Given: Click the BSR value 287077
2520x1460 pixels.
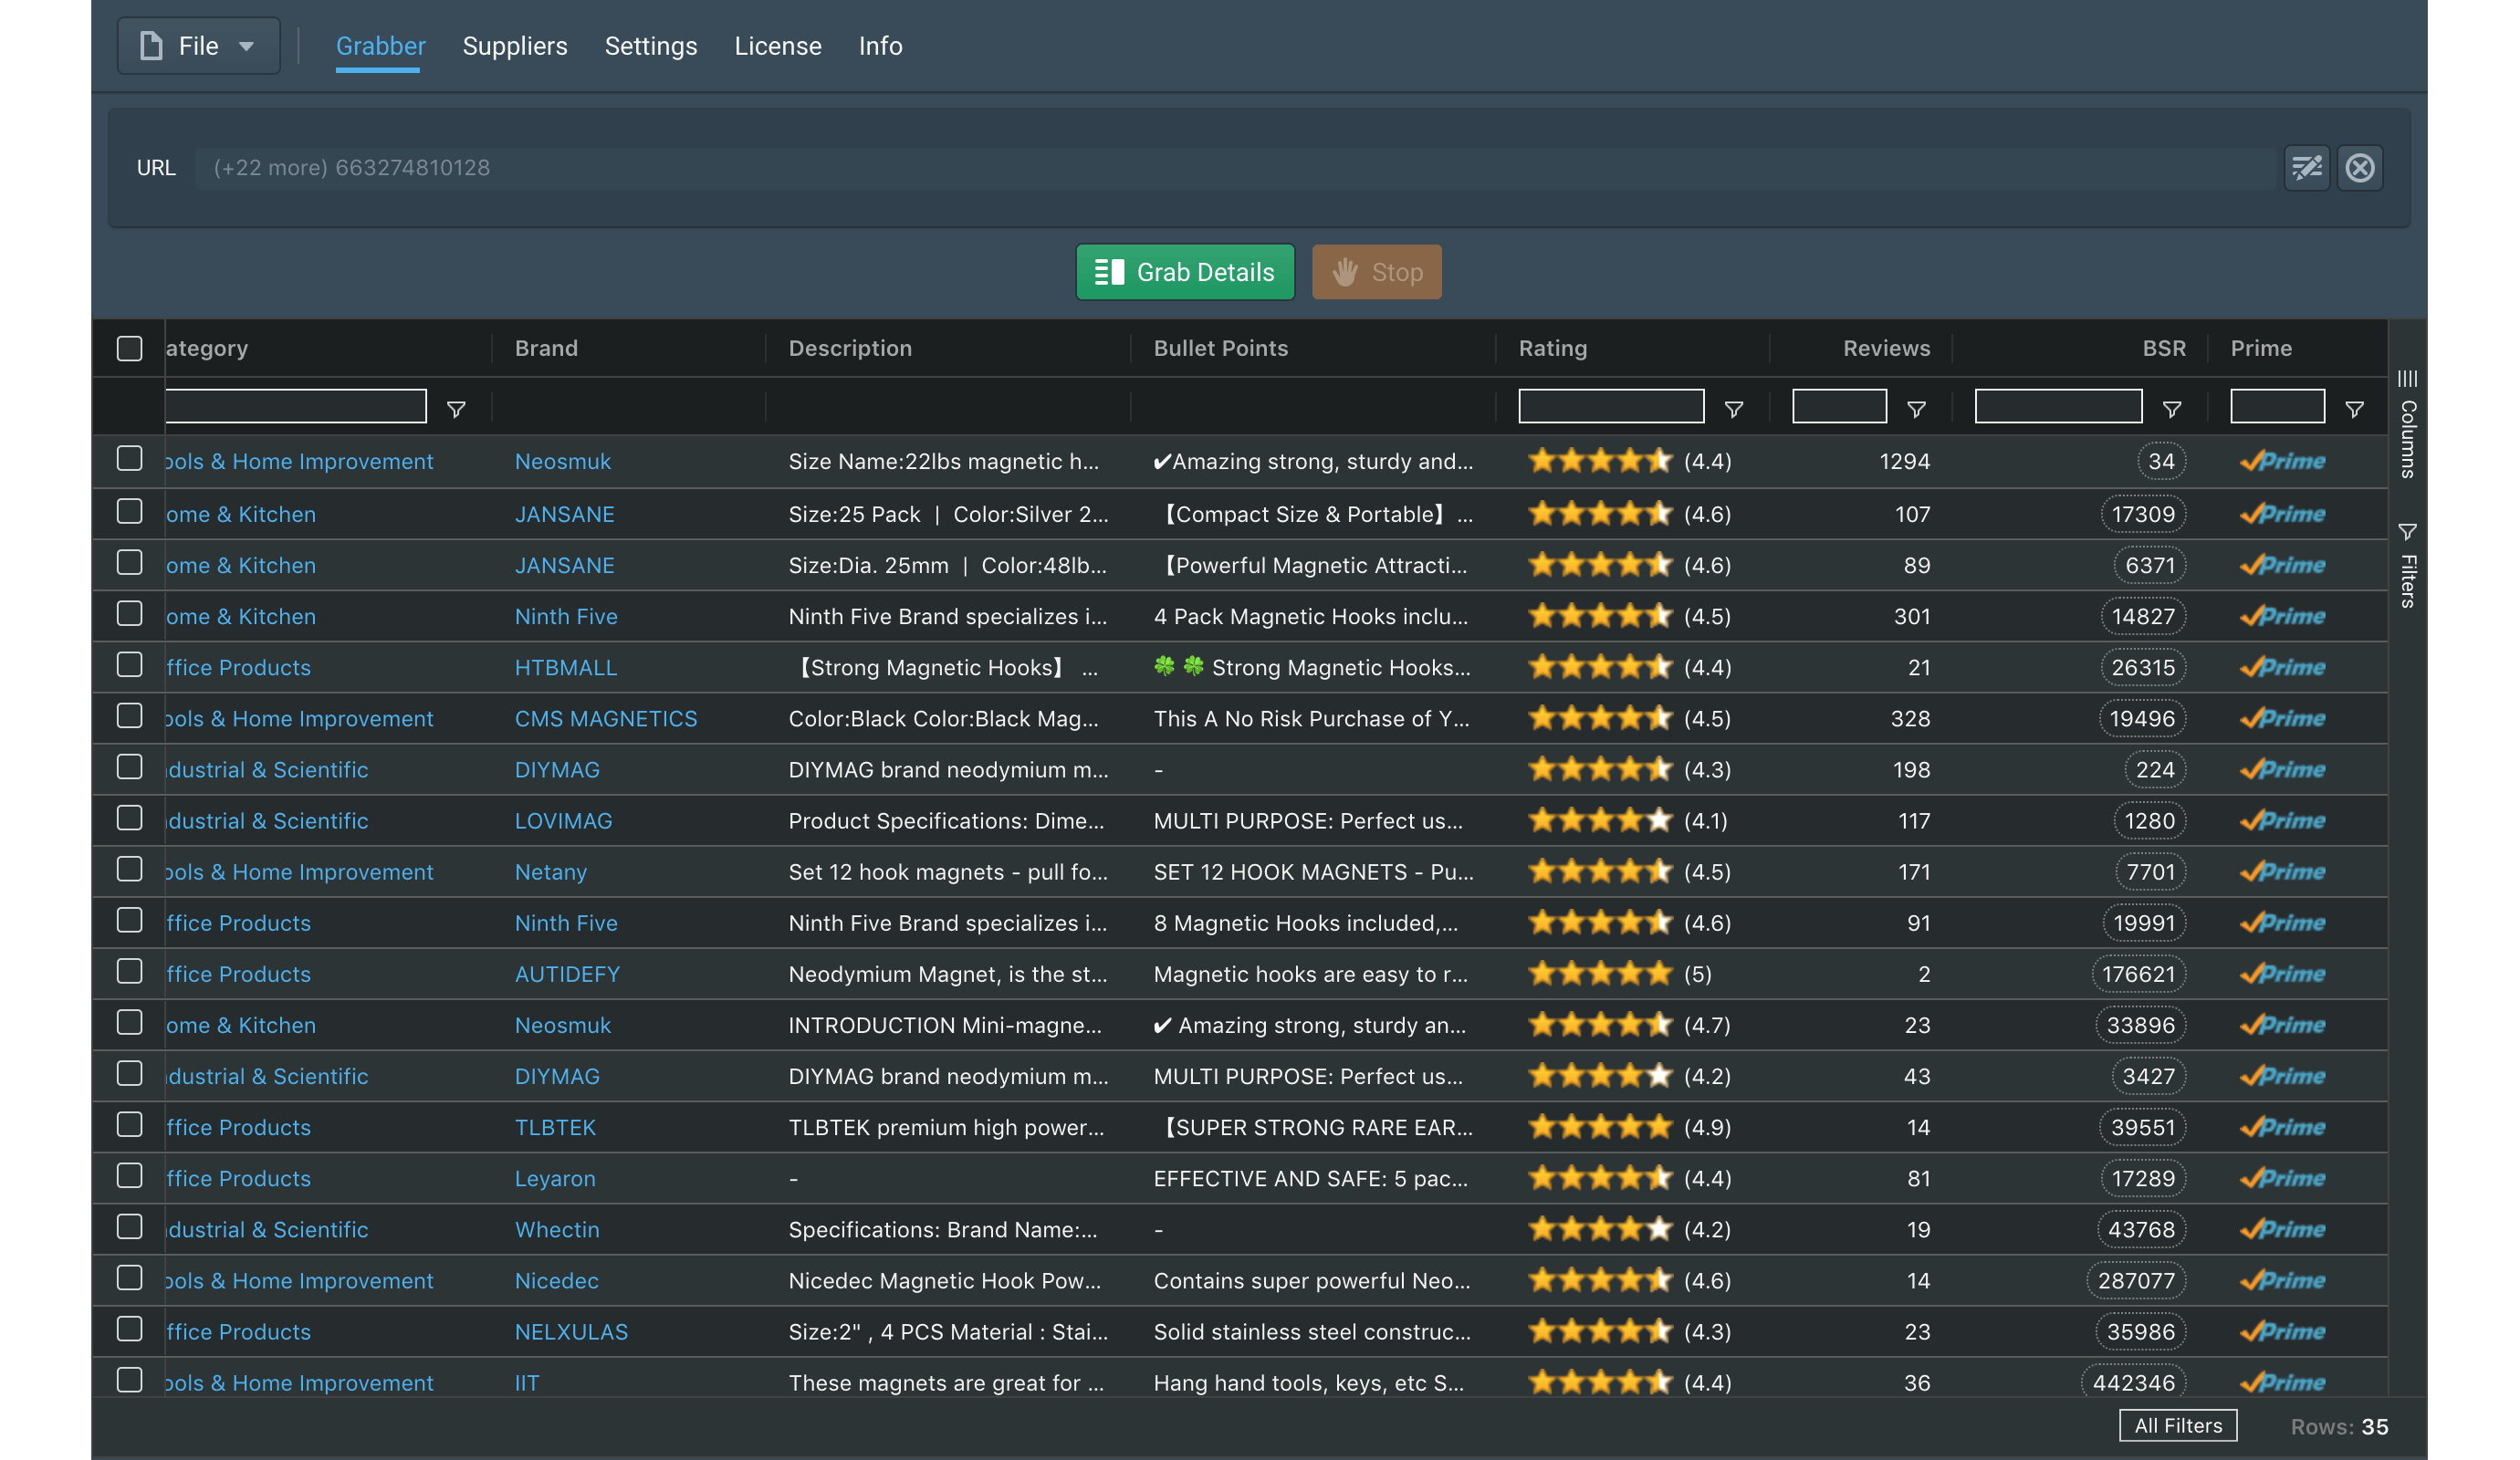Looking at the screenshot, I should [2135, 1280].
